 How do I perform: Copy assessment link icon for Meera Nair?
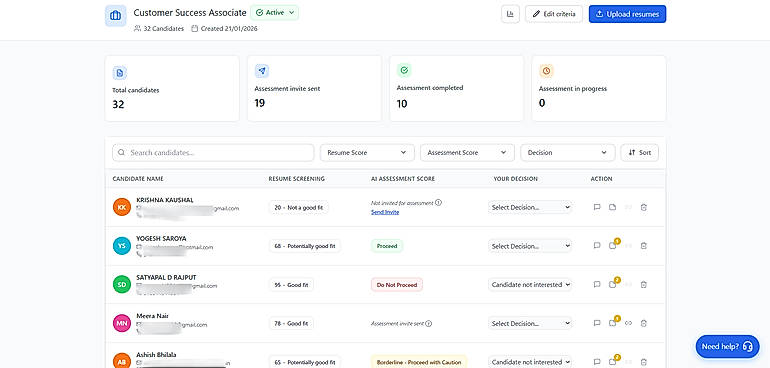628,323
